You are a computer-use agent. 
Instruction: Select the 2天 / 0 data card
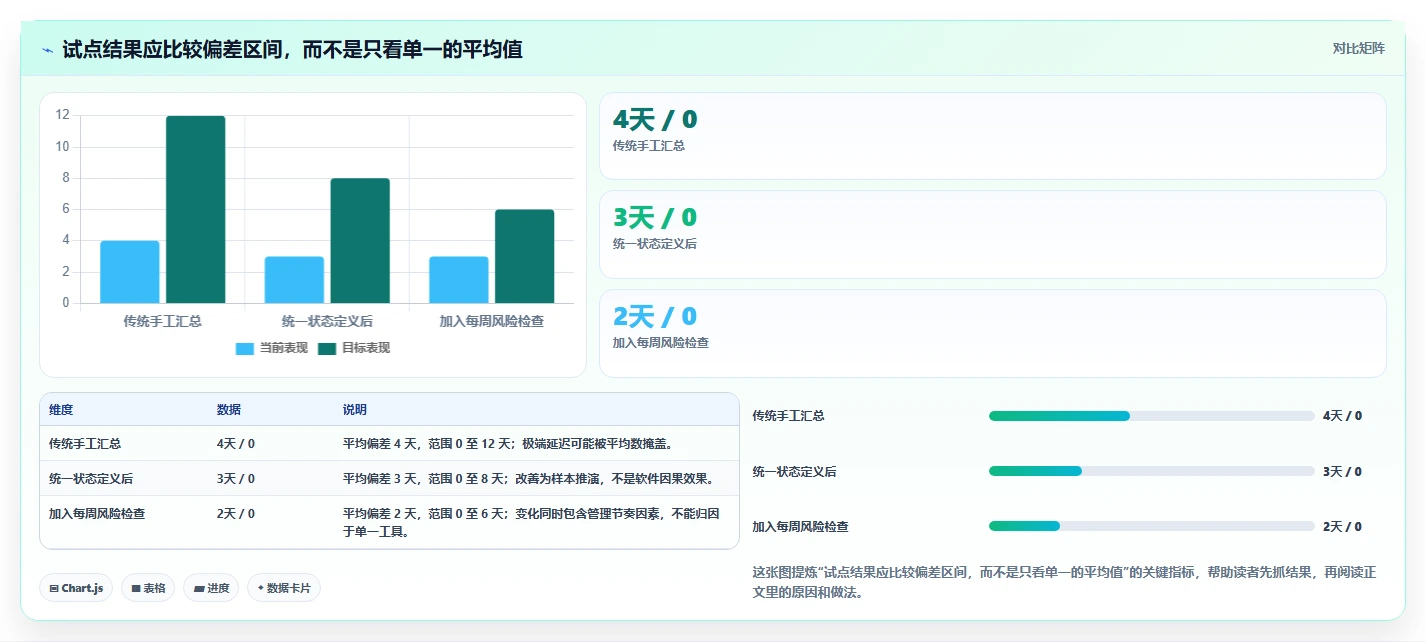(x=992, y=333)
